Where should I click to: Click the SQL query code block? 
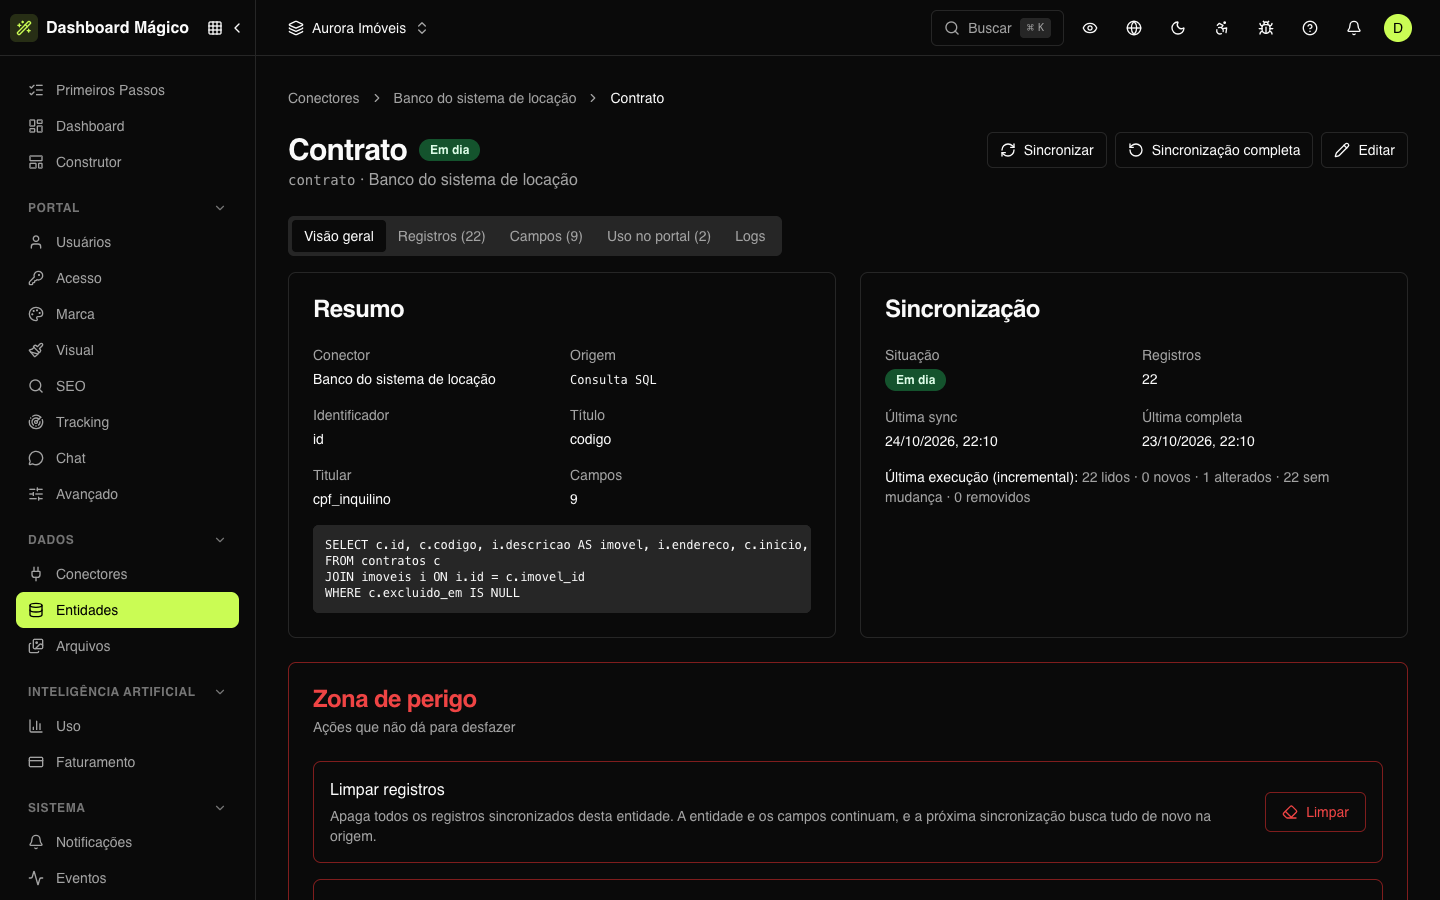(x=562, y=569)
